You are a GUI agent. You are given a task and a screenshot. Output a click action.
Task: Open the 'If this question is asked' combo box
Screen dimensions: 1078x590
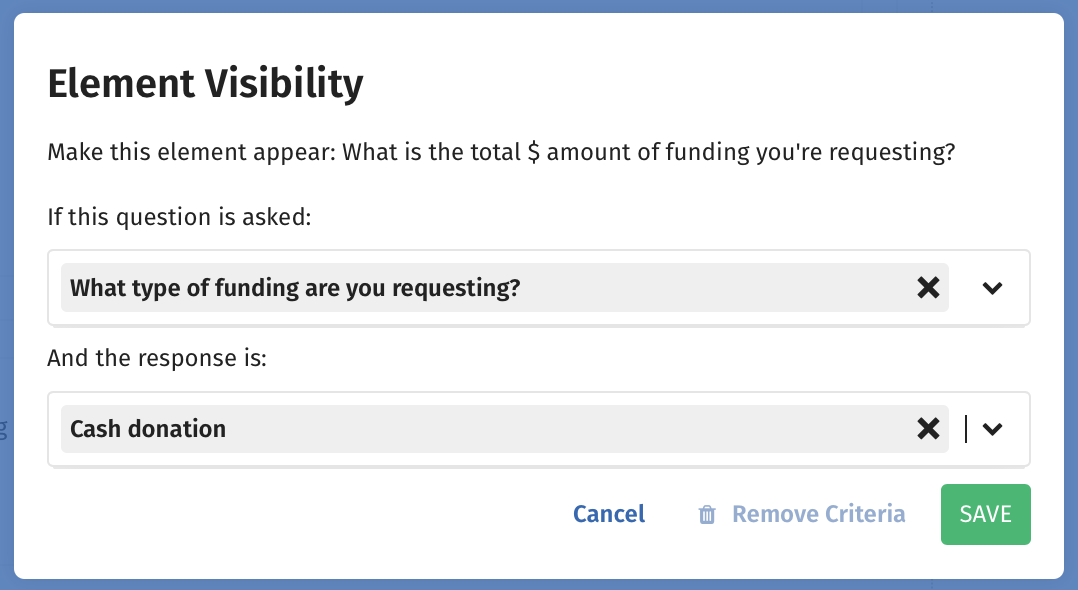539,287
